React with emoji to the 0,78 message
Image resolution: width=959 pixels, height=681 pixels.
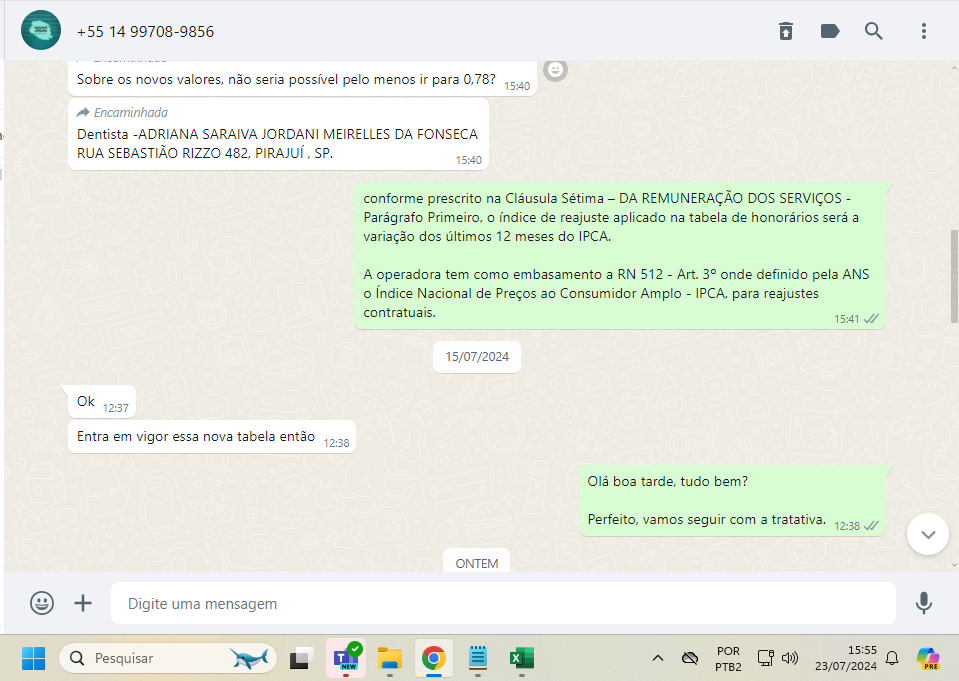coord(556,70)
